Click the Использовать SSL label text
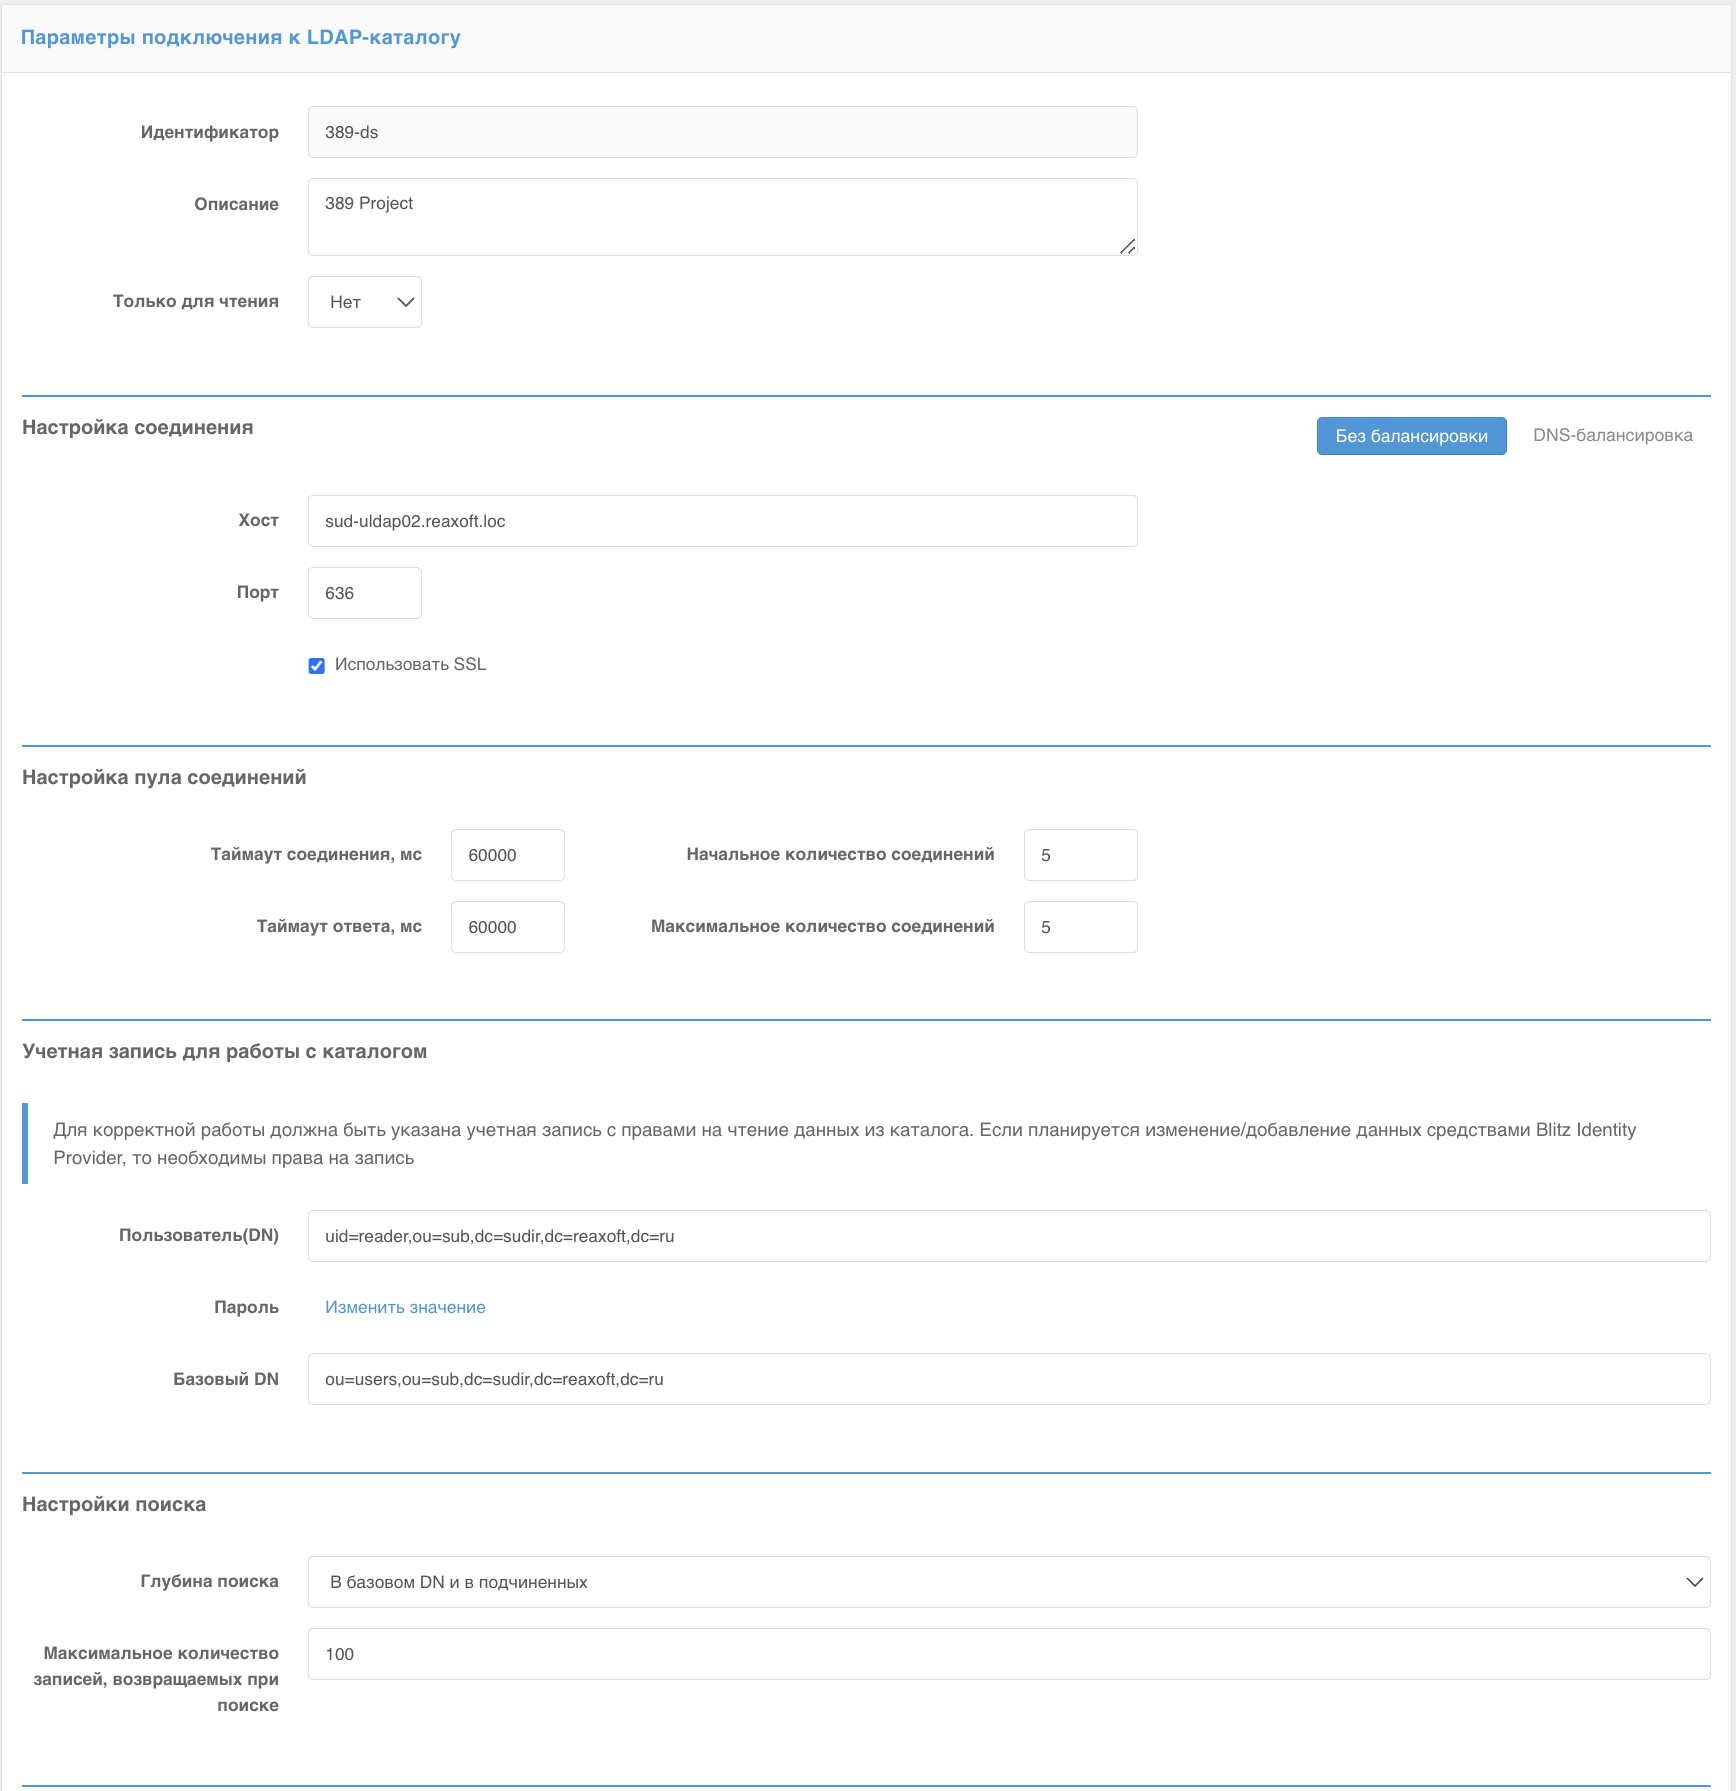1736x1791 pixels. (x=410, y=665)
